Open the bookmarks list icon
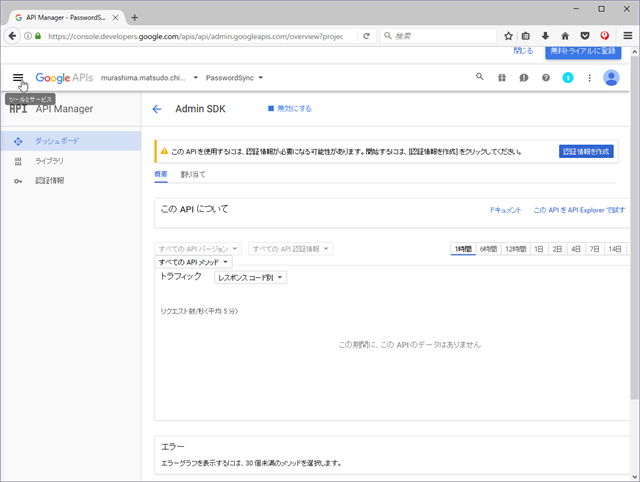This screenshot has height=482, width=640. pos(526,36)
